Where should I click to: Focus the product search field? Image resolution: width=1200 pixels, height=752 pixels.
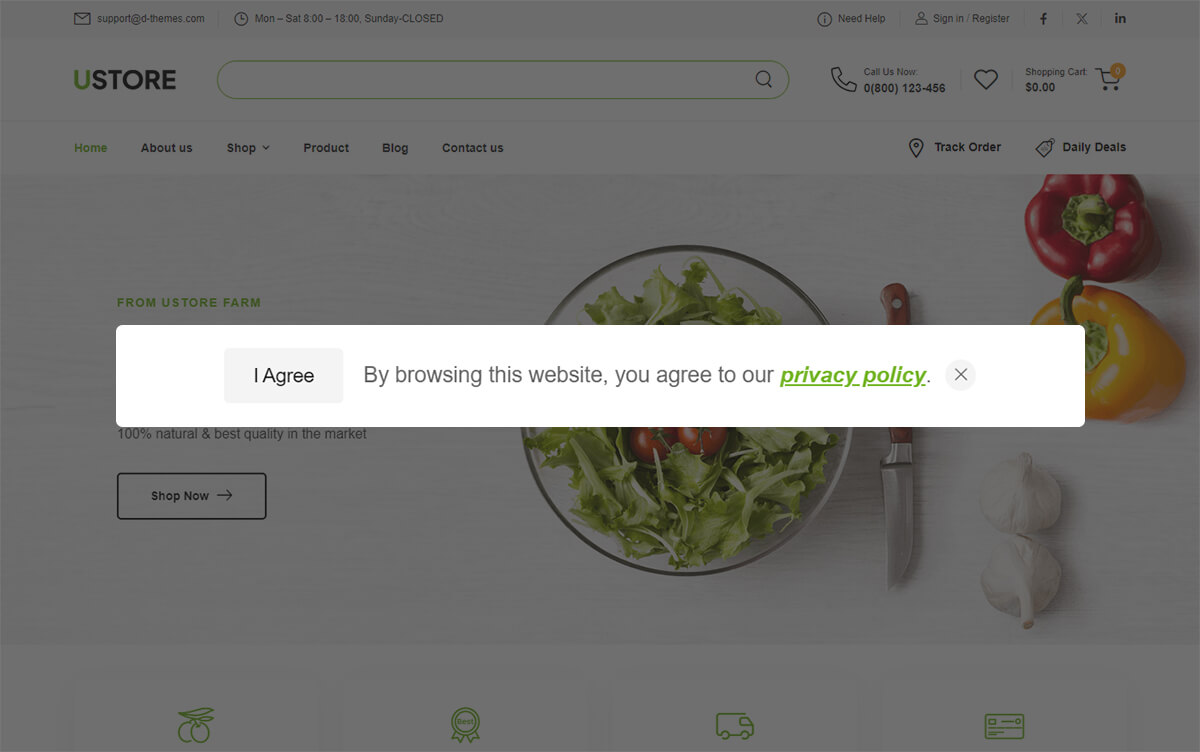(485, 80)
